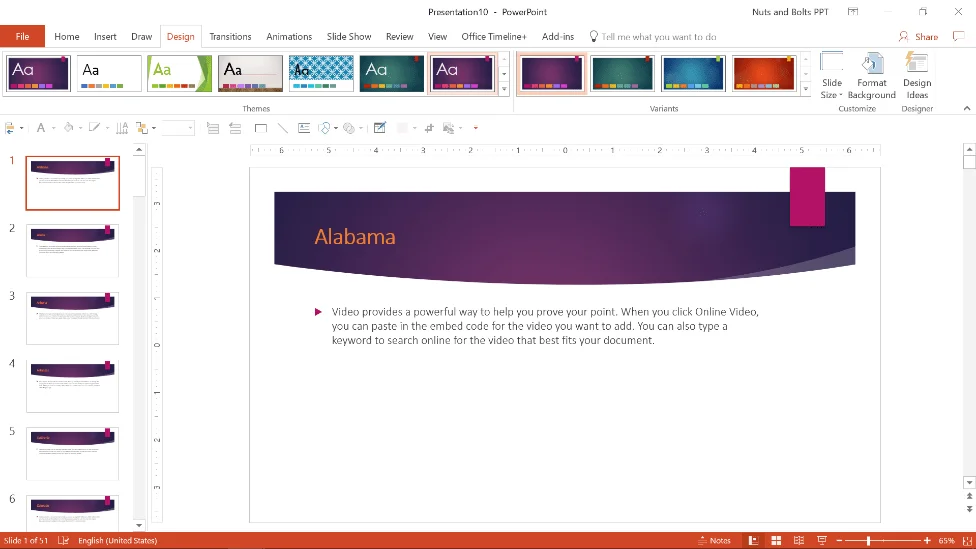The image size is (976, 549).
Task: Open Arrange dropdown arrow
Action: coord(154,128)
